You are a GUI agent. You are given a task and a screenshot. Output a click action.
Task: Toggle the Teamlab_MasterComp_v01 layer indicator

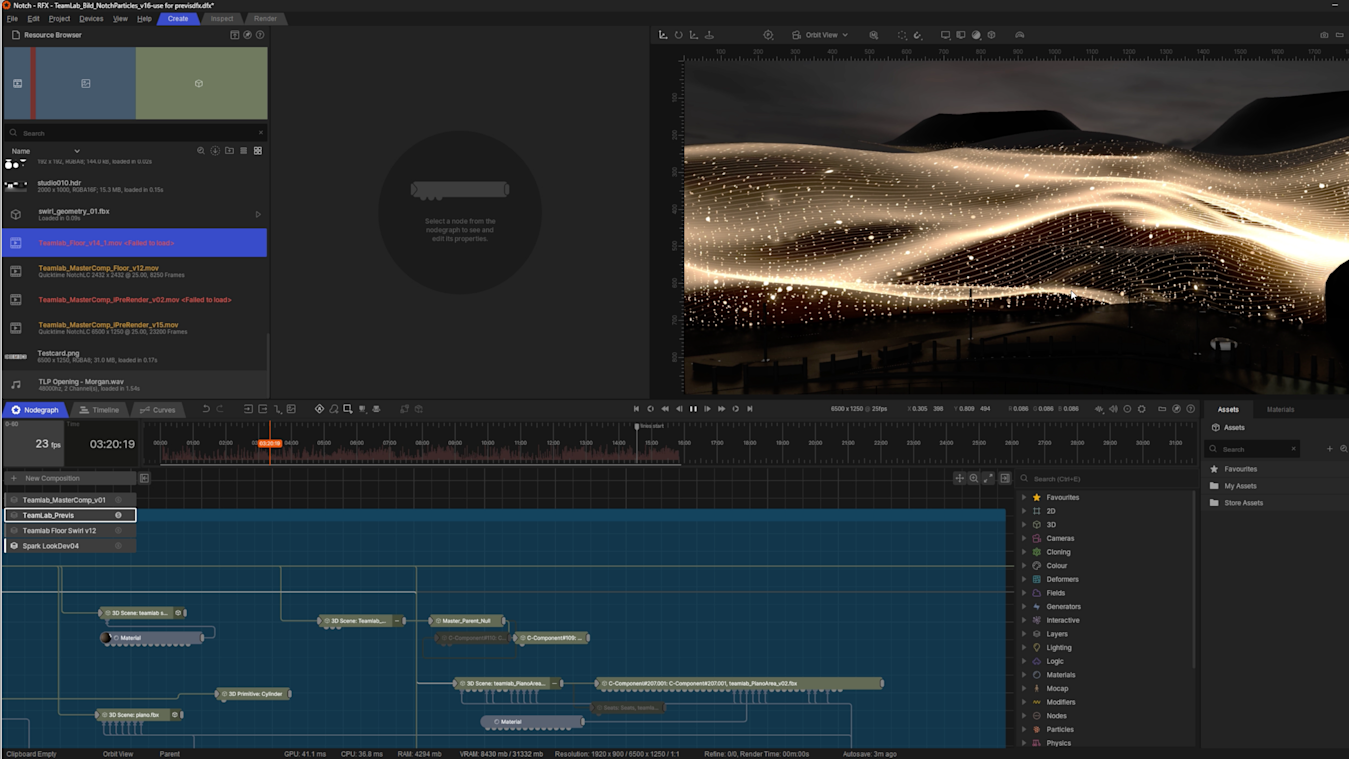[118, 500]
